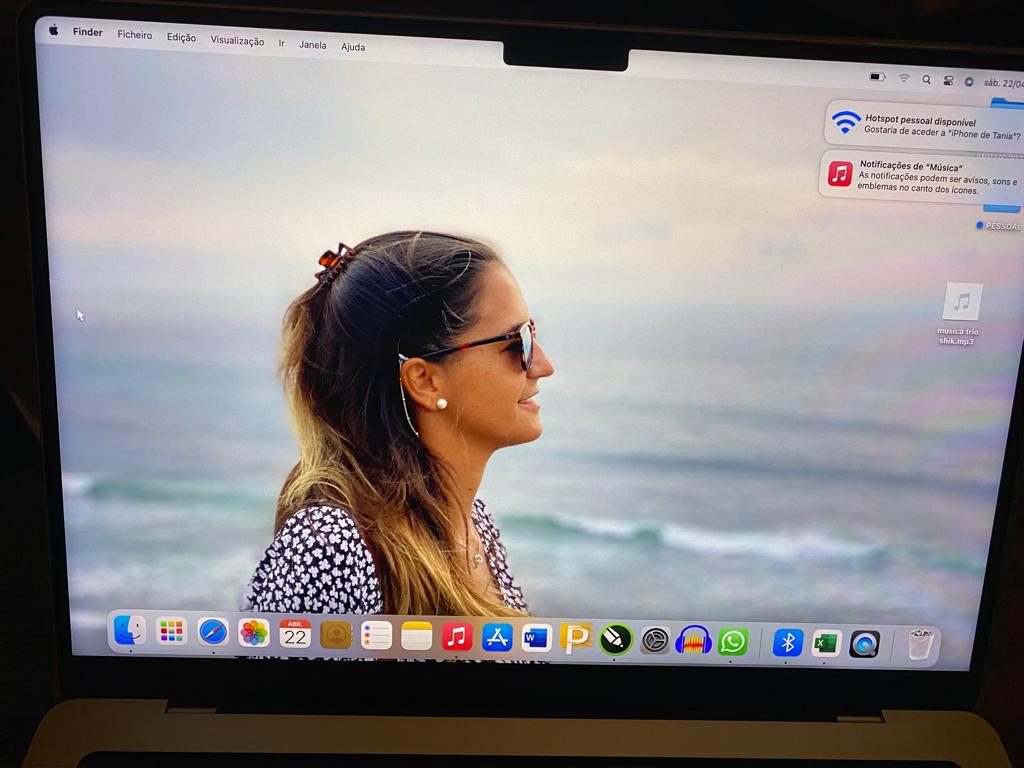Open the Apple menu

pyautogui.click(x=54, y=29)
